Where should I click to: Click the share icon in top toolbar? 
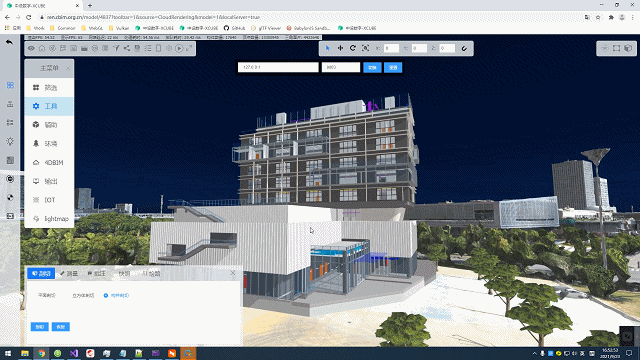(127, 48)
